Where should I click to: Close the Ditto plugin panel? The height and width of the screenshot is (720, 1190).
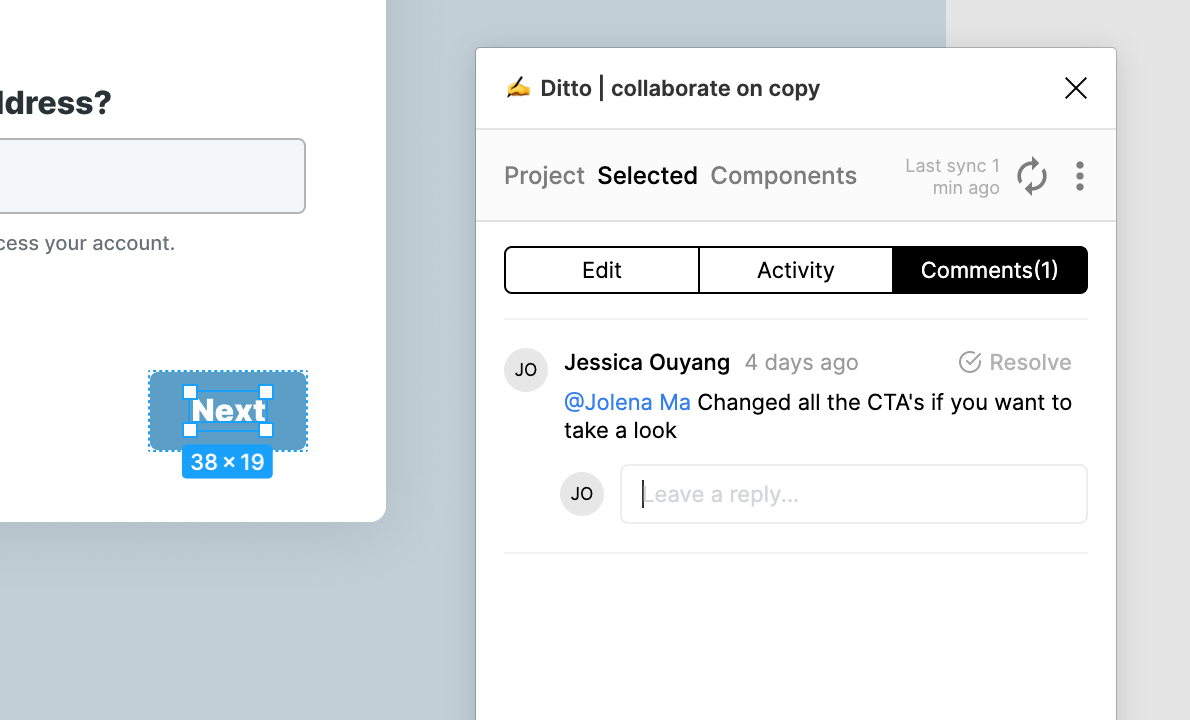click(1075, 88)
